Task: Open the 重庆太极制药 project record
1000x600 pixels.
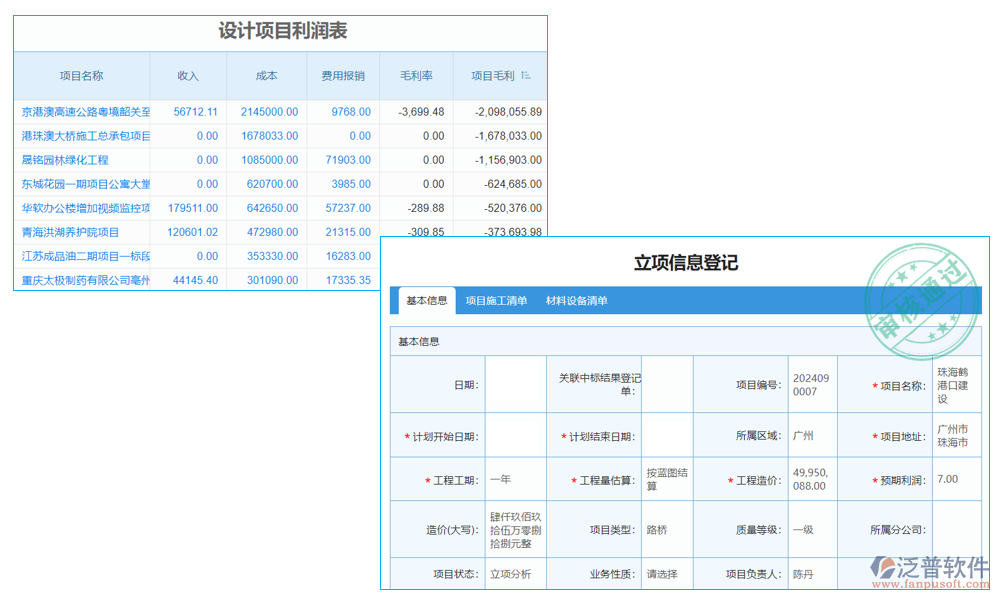Action: click(80, 280)
